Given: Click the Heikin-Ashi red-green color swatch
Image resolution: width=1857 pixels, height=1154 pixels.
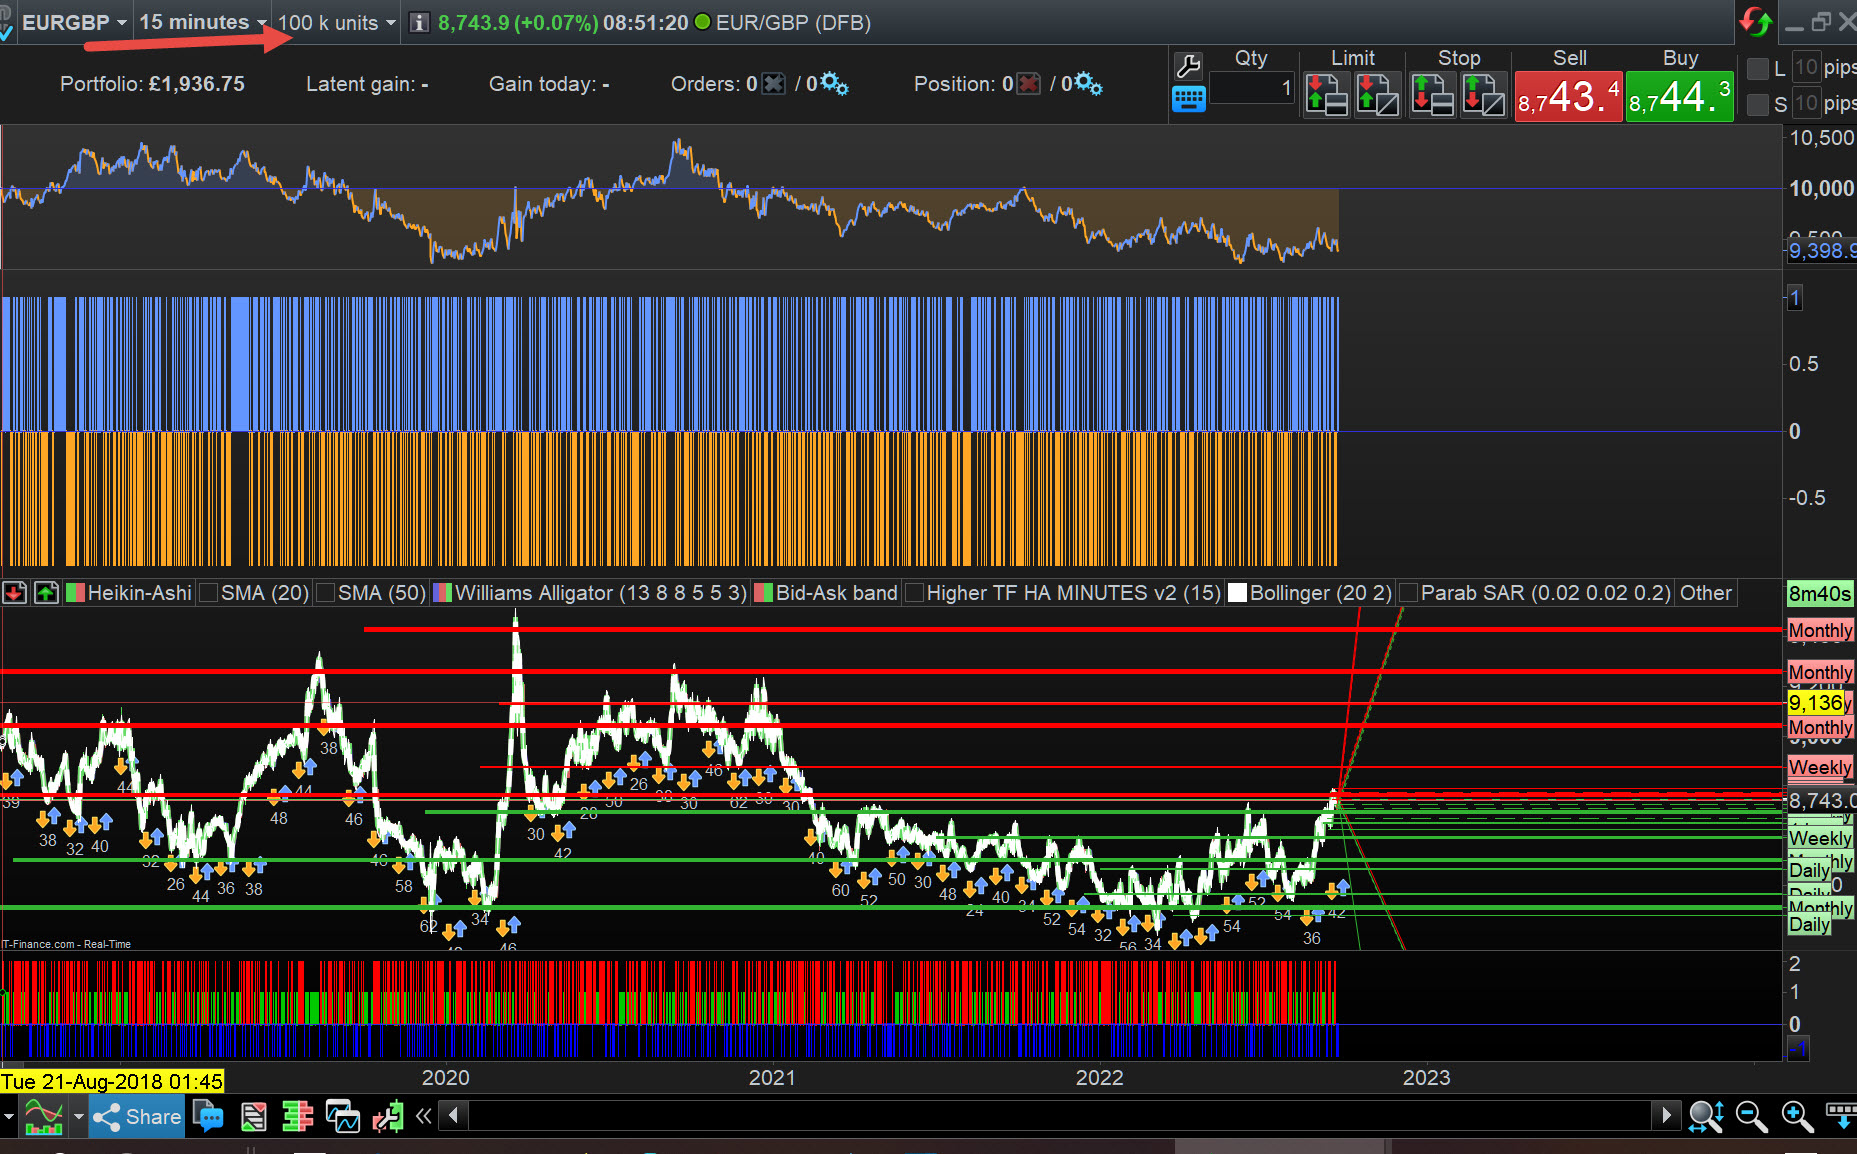Looking at the screenshot, I should [75, 593].
